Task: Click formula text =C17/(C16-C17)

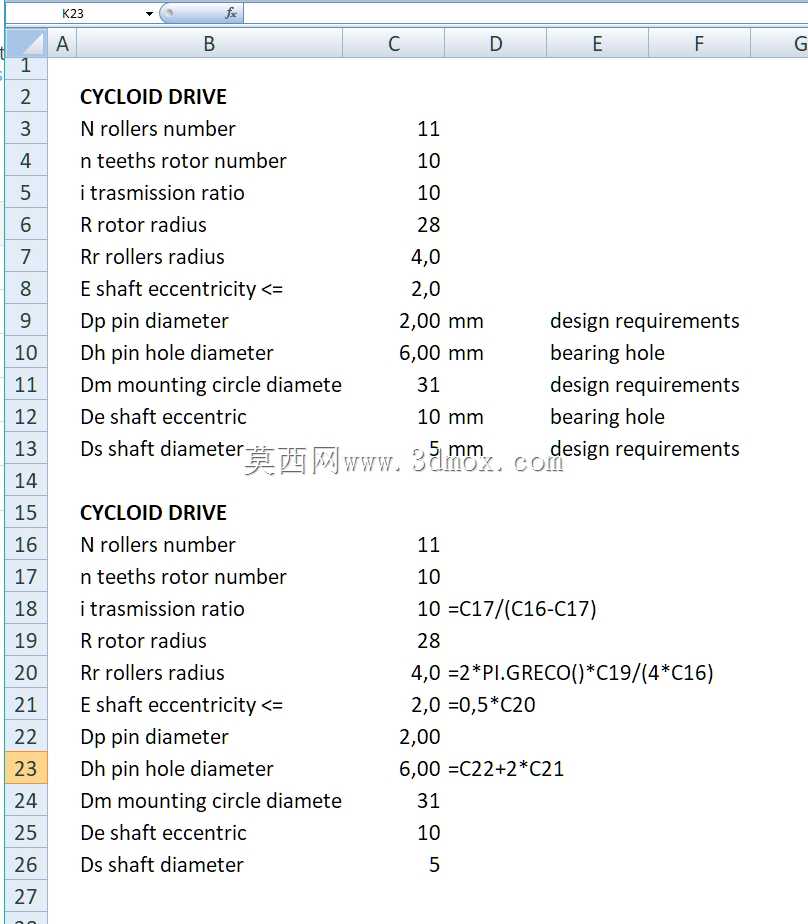Action: 522,609
